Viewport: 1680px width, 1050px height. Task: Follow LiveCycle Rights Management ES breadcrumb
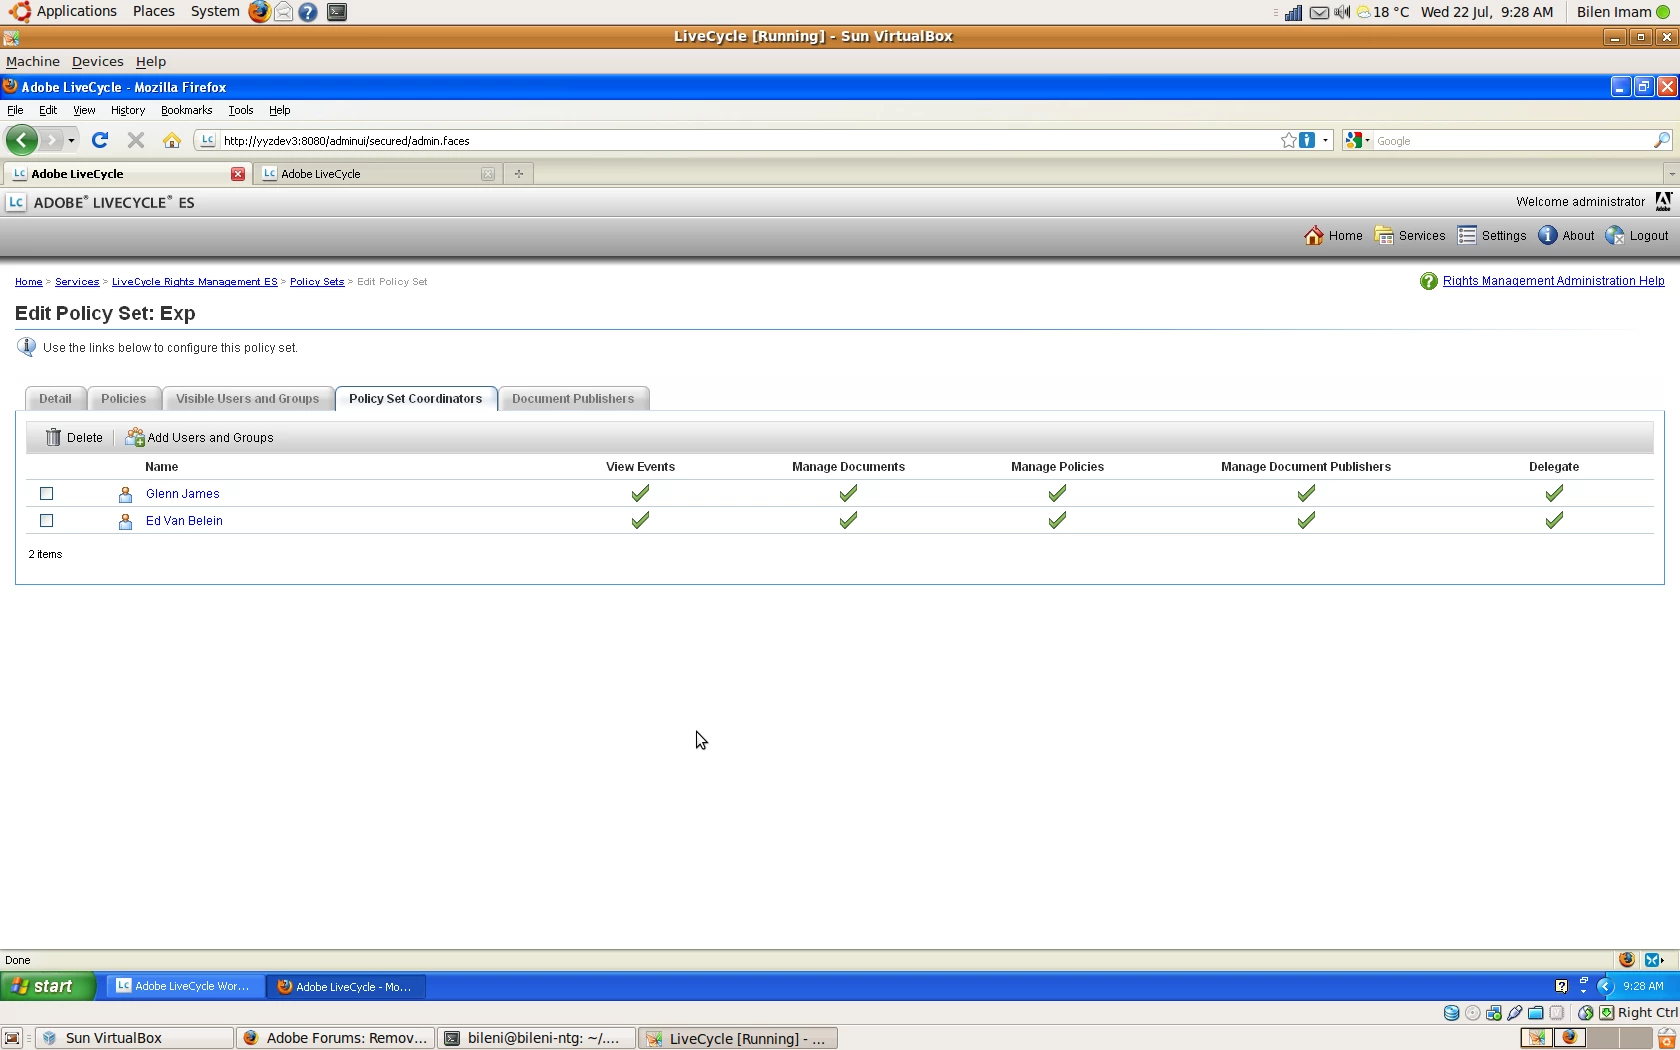[194, 282]
